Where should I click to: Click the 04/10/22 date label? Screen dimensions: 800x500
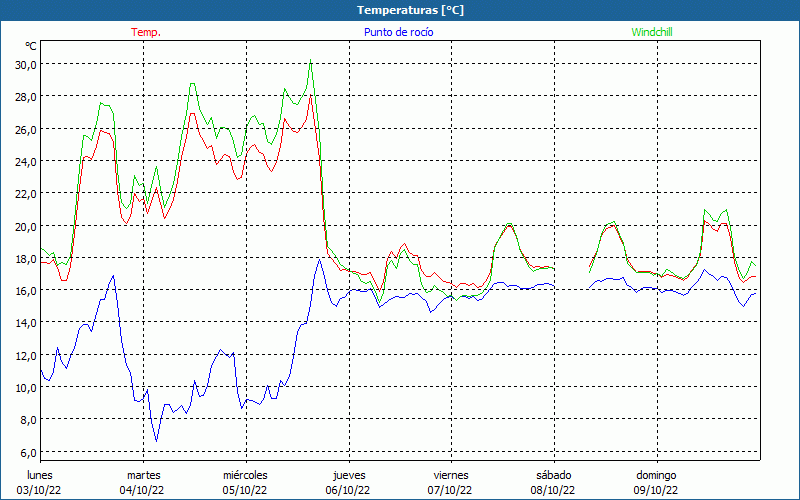pos(142,490)
